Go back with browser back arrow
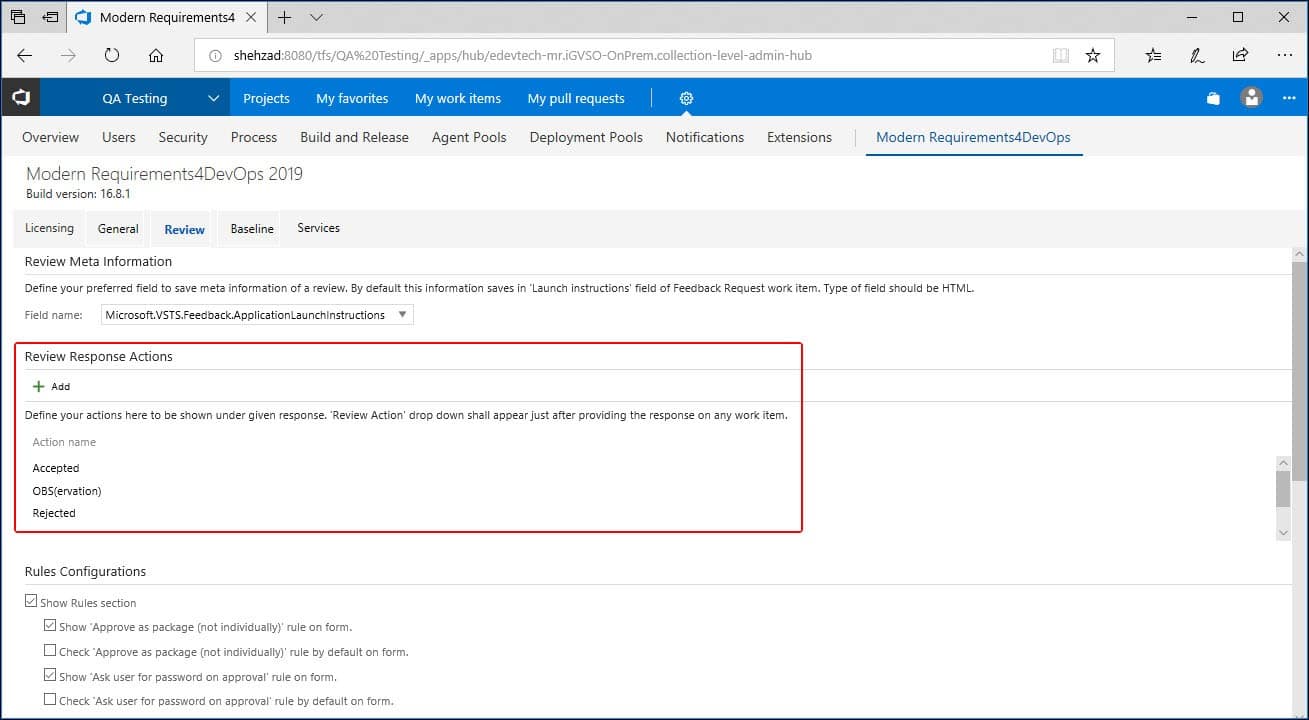Viewport: 1309px width, 720px height. [x=25, y=56]
